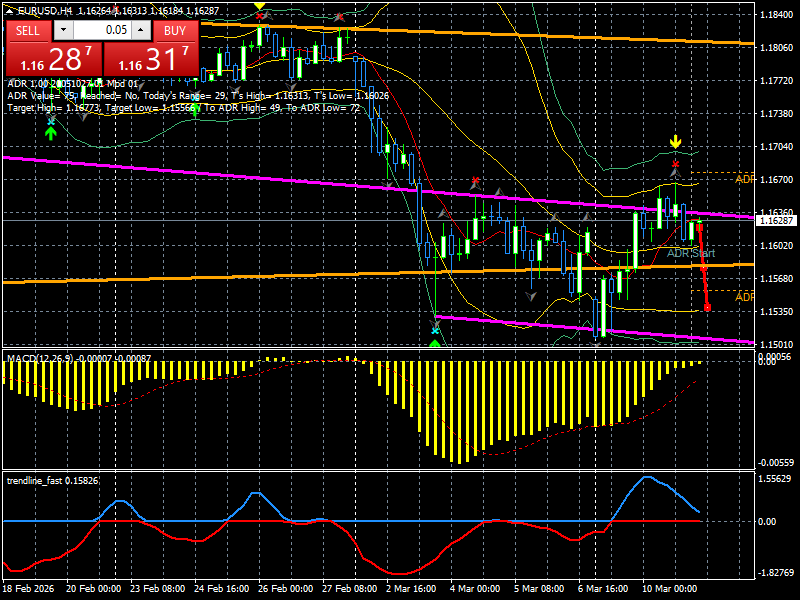Click the 2 Mar 16:00 time label
Screen dimensions: 800x600
[x=411, y=588]
